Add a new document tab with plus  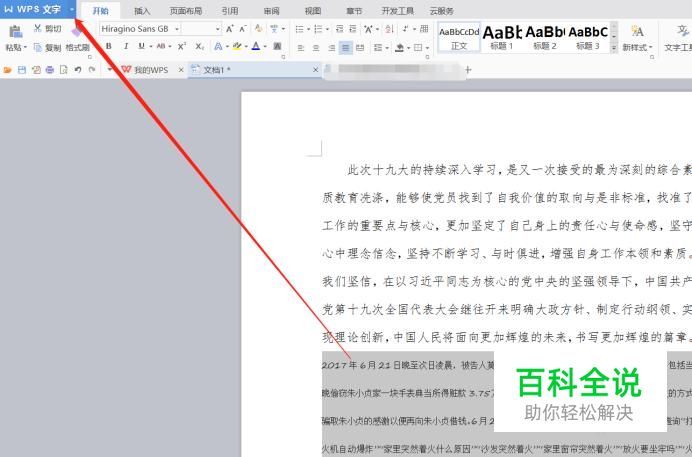(x=468, y=70)
